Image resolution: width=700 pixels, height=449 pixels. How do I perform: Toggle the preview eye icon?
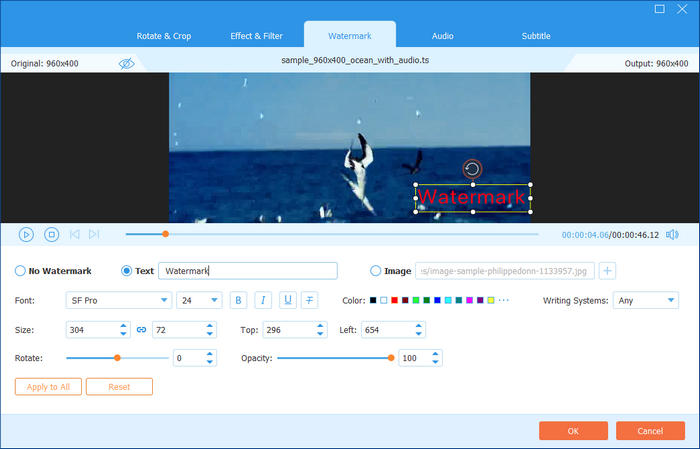(126, 63)
